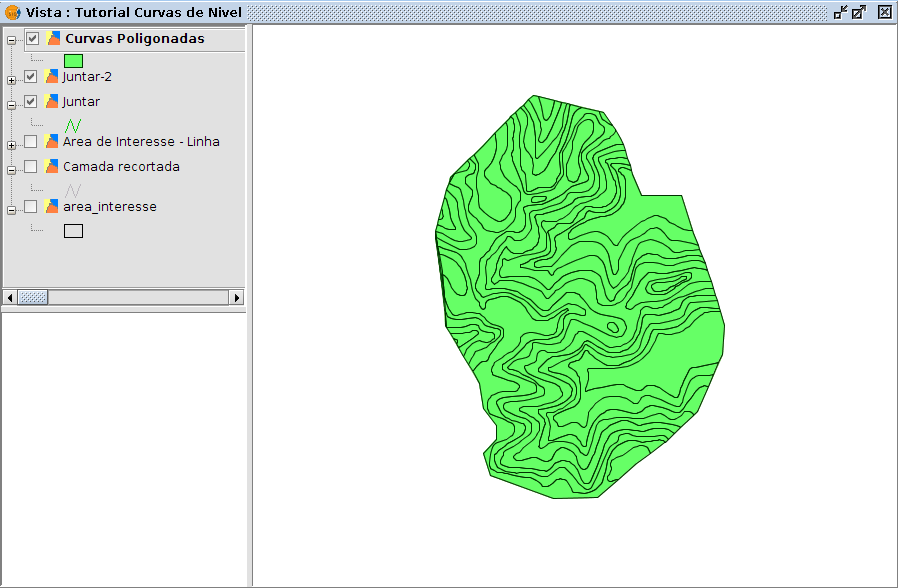Select the area_interesse layer label
Image resolution: width=898 pixels, height=588 pixels.
click(x=109, y=207)
